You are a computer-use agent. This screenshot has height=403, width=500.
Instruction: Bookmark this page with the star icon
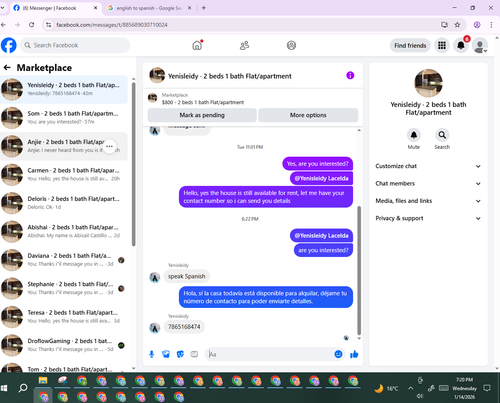[x=457, y=25]
